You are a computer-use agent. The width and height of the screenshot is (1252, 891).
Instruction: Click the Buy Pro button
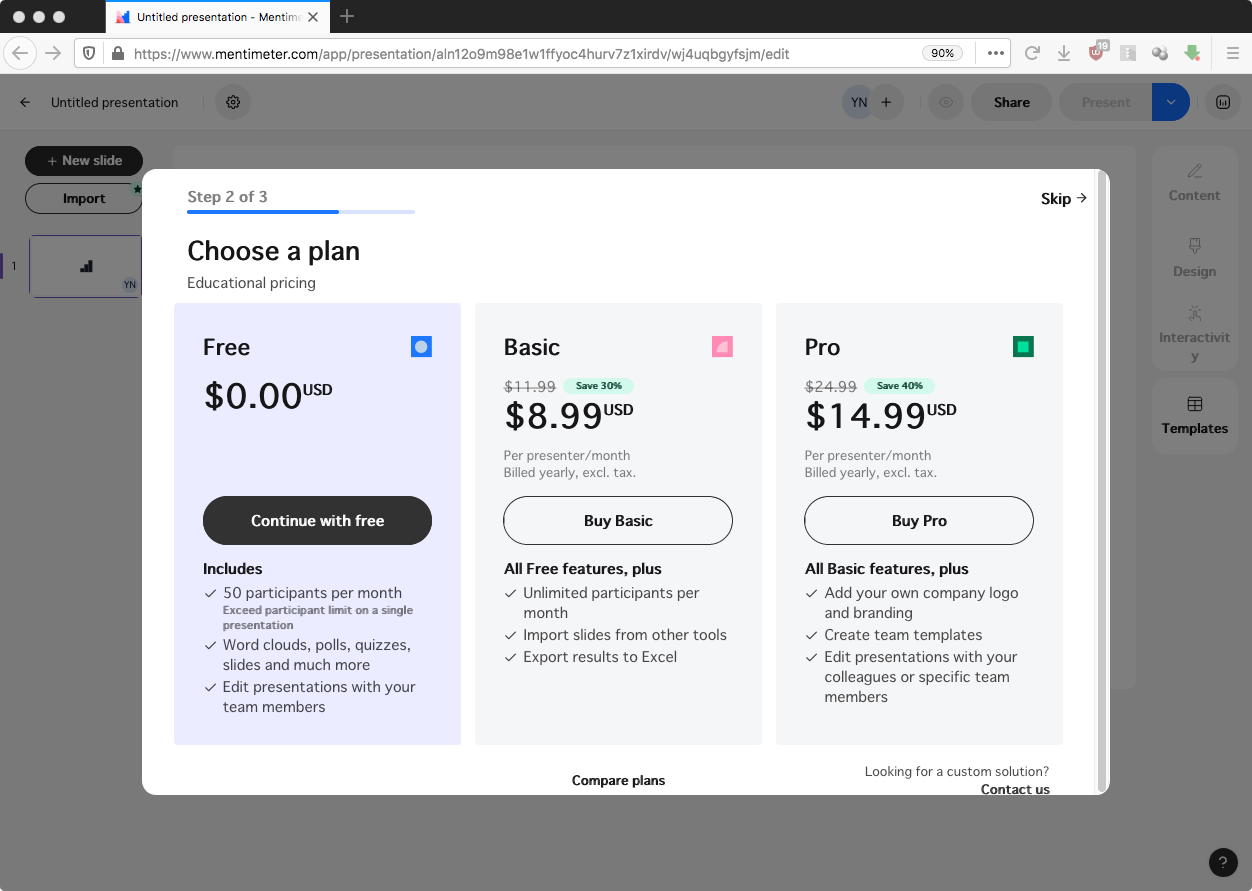(x=919, y=521)
